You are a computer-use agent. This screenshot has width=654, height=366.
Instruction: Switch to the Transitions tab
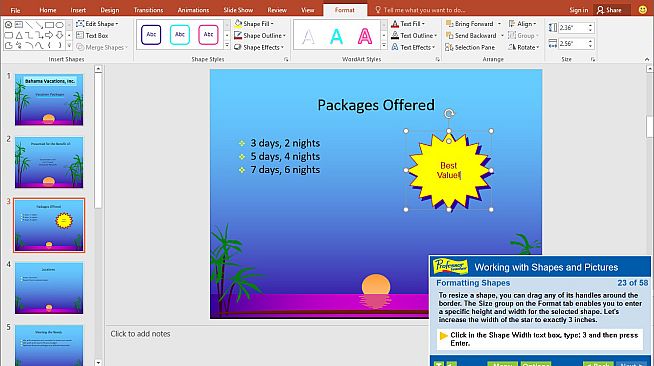point(148,10)
